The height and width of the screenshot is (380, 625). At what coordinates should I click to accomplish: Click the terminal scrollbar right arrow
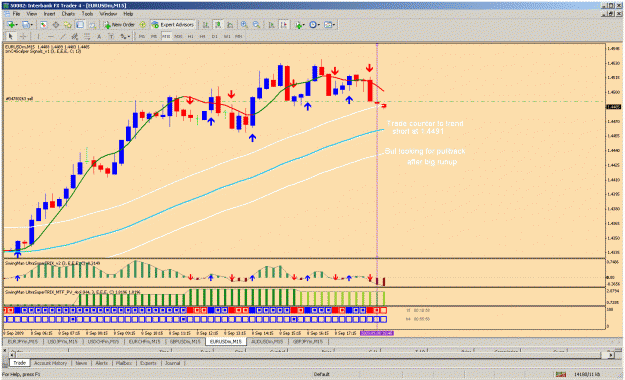pyautogui.click(x=611, y=354)
